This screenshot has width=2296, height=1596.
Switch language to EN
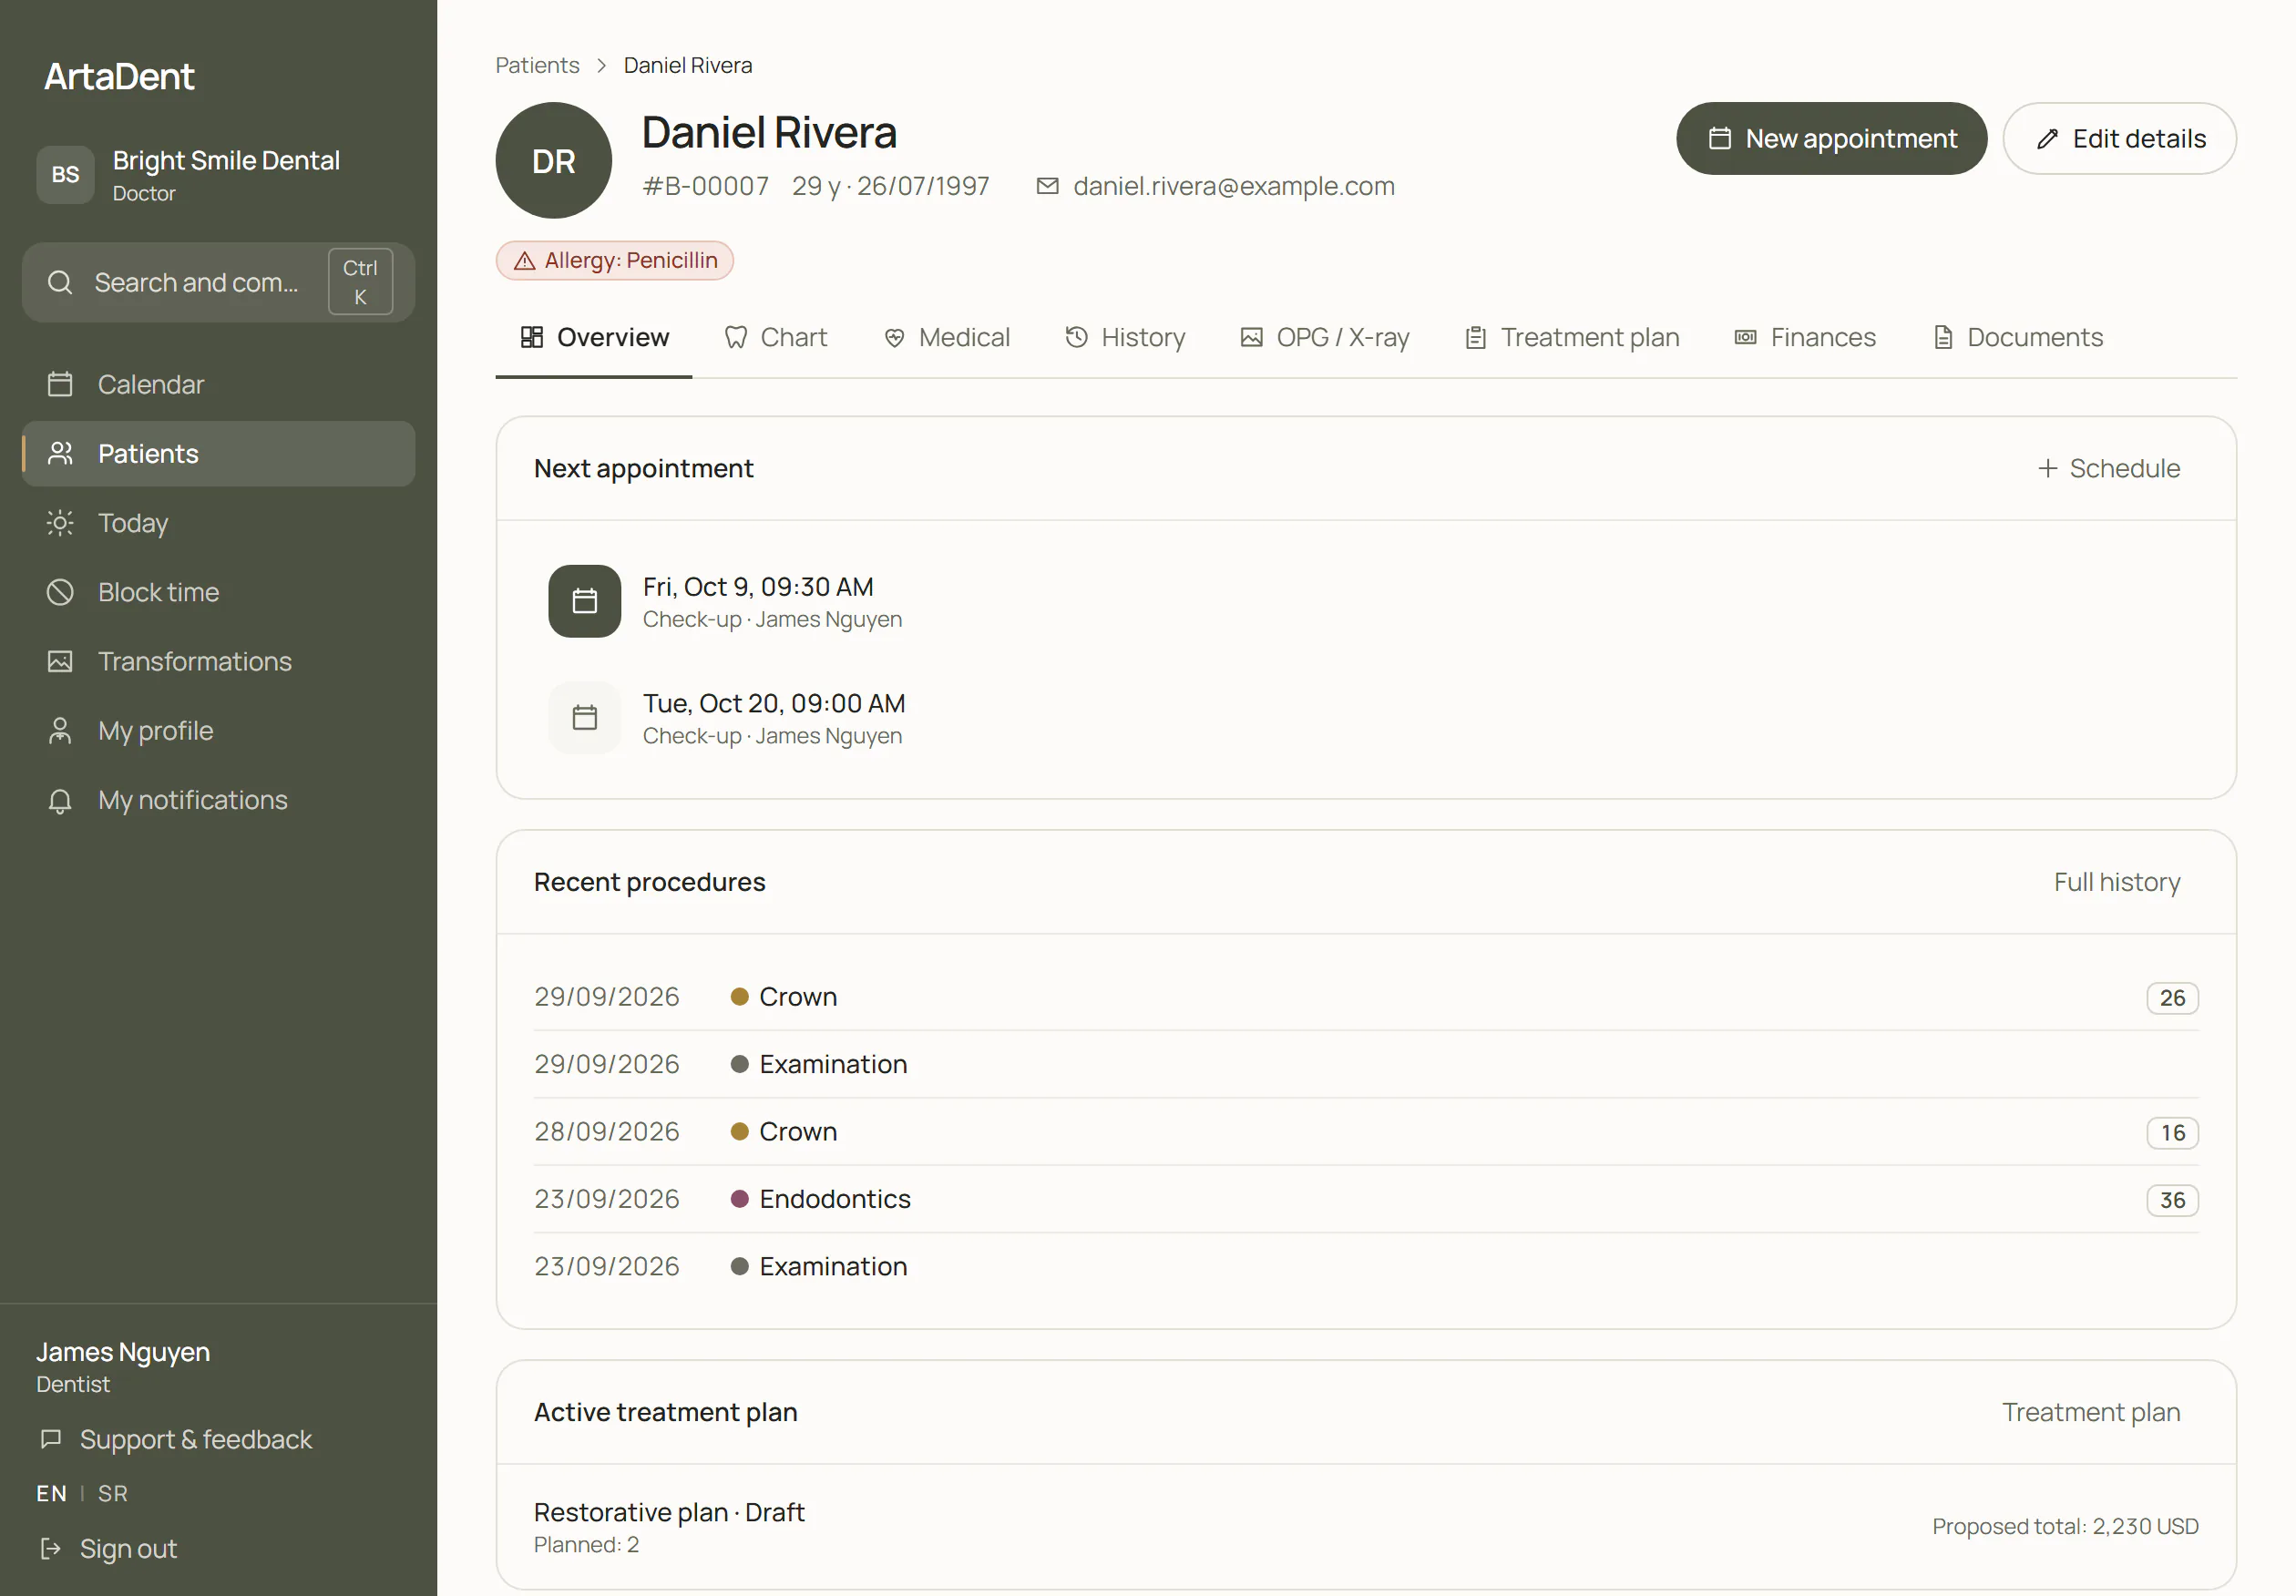point(51,1493)
